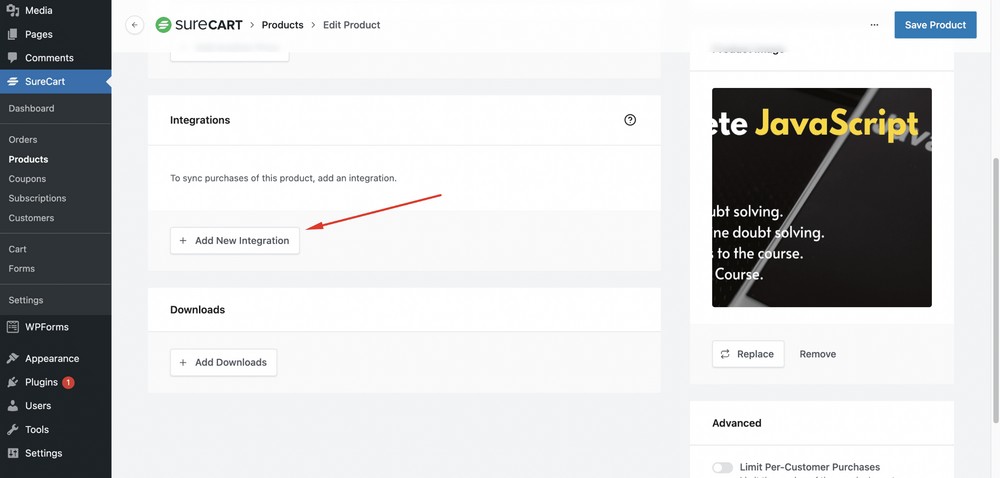
Task: Click the Replace arrows icon
Action: click(x=725, y=354)
